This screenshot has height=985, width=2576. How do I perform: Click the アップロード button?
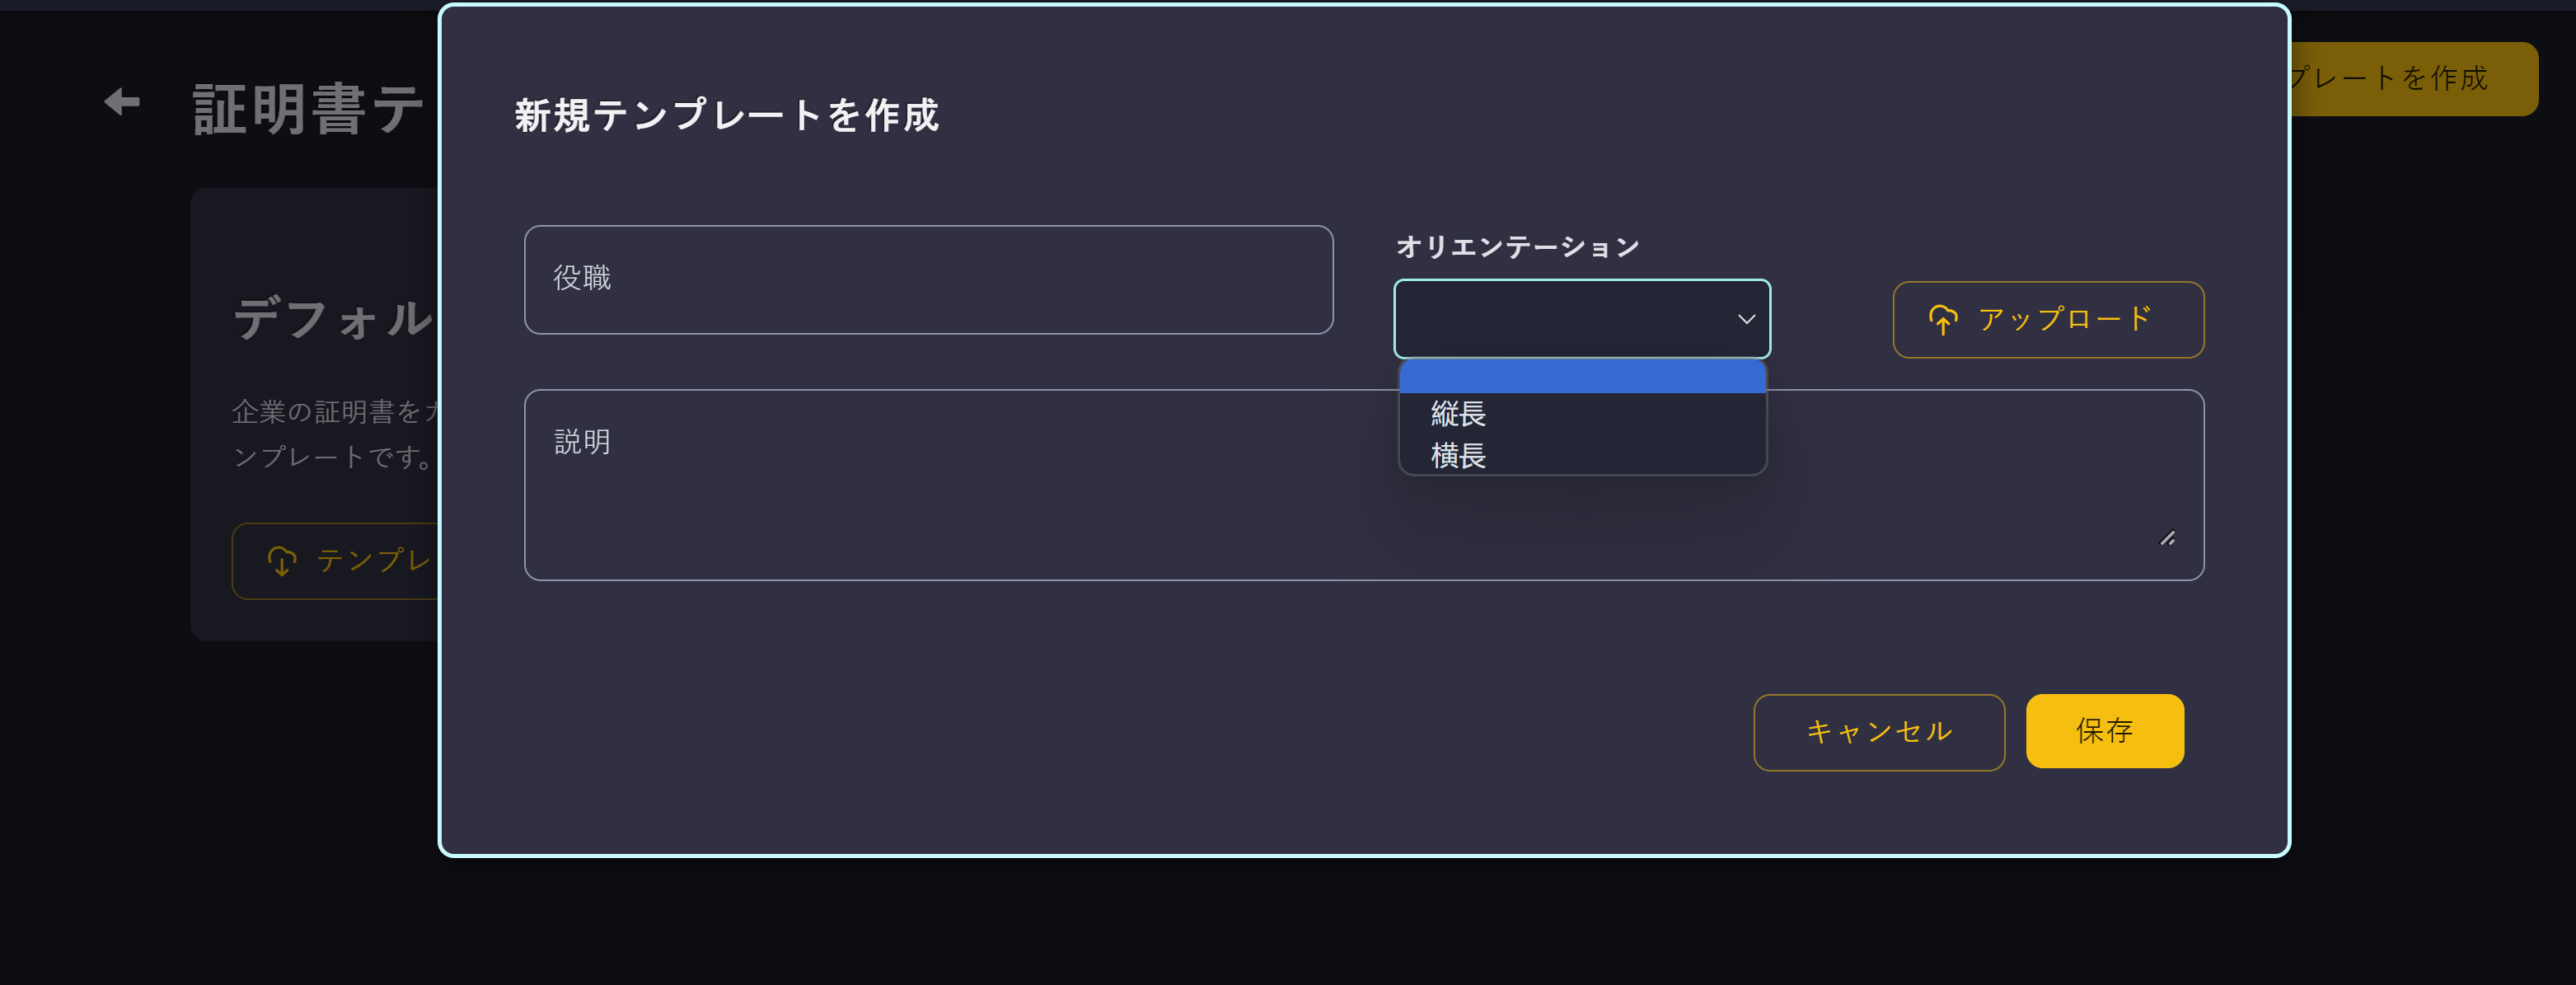tap(2047, 320)
